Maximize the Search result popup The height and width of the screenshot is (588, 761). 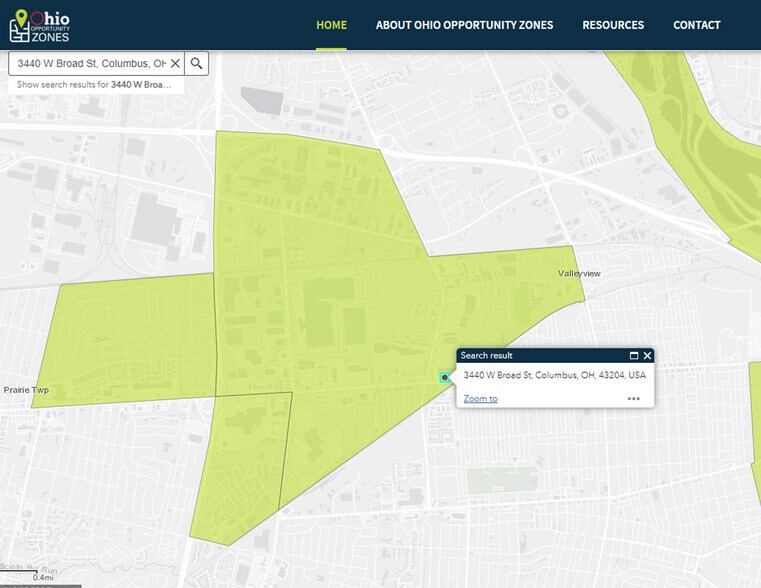click(634, 356)
